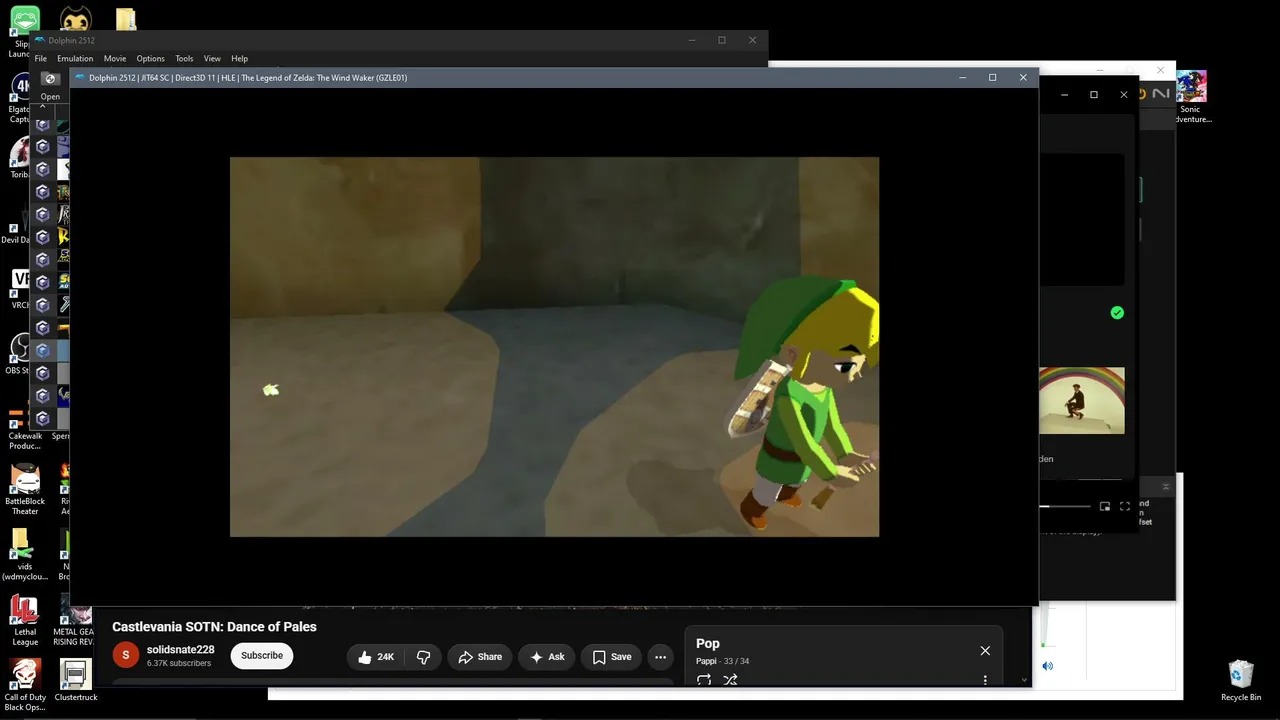The height and width of the screenshot is (720, 1280).
Task: Open the BattleBlock Theater desktop shortcut
Action: [x=25, y=490]
